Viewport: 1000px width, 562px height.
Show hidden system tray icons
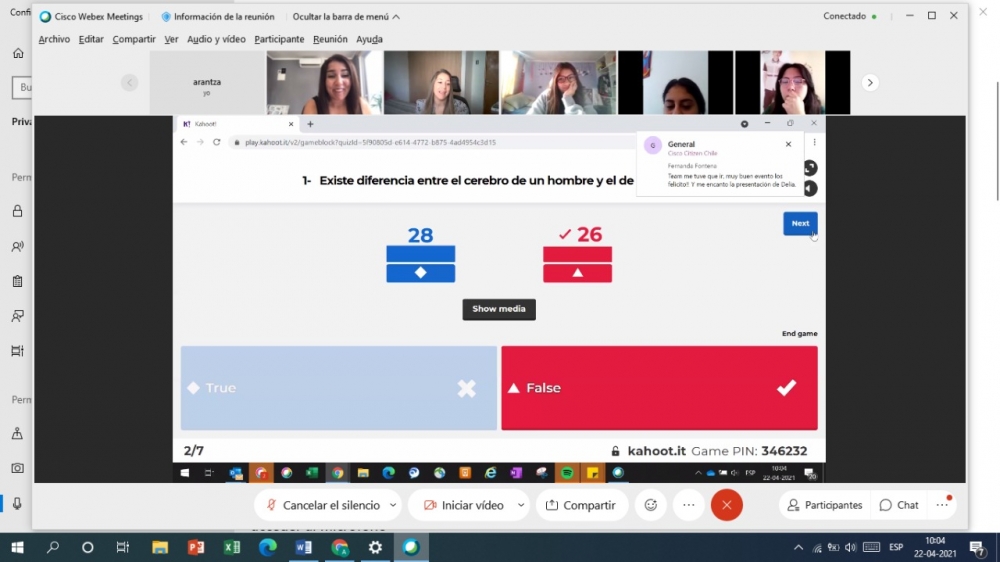(x=798, y=547)
